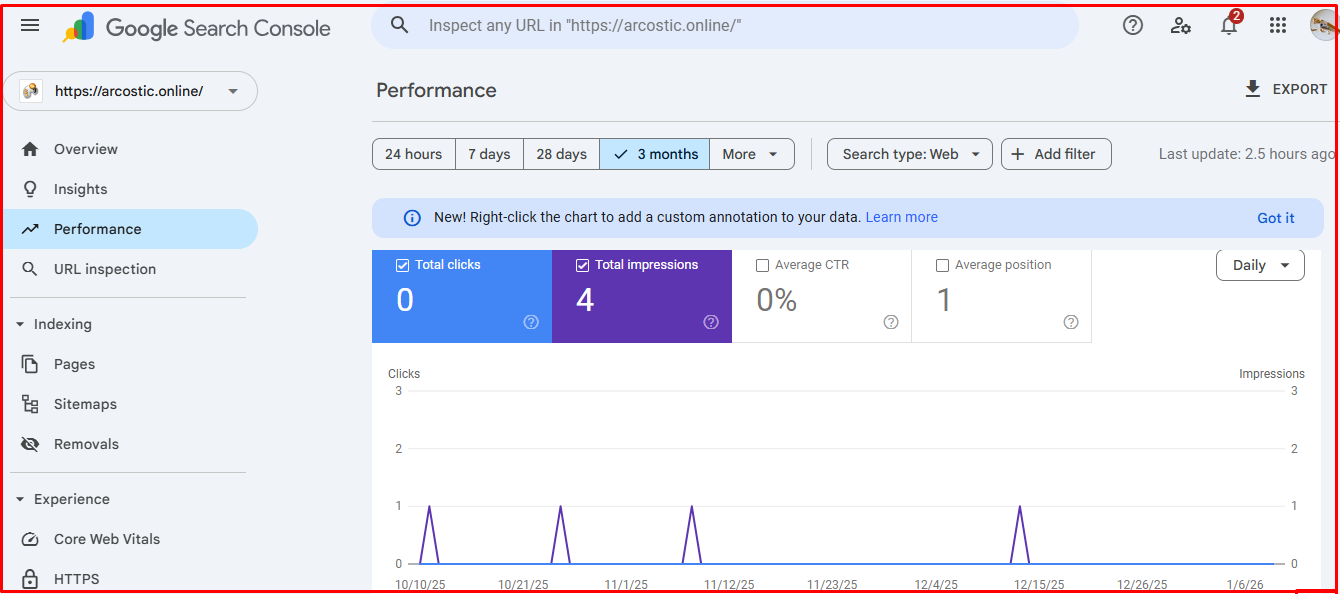Enable the Average CTR checkbox

[763, 265]
